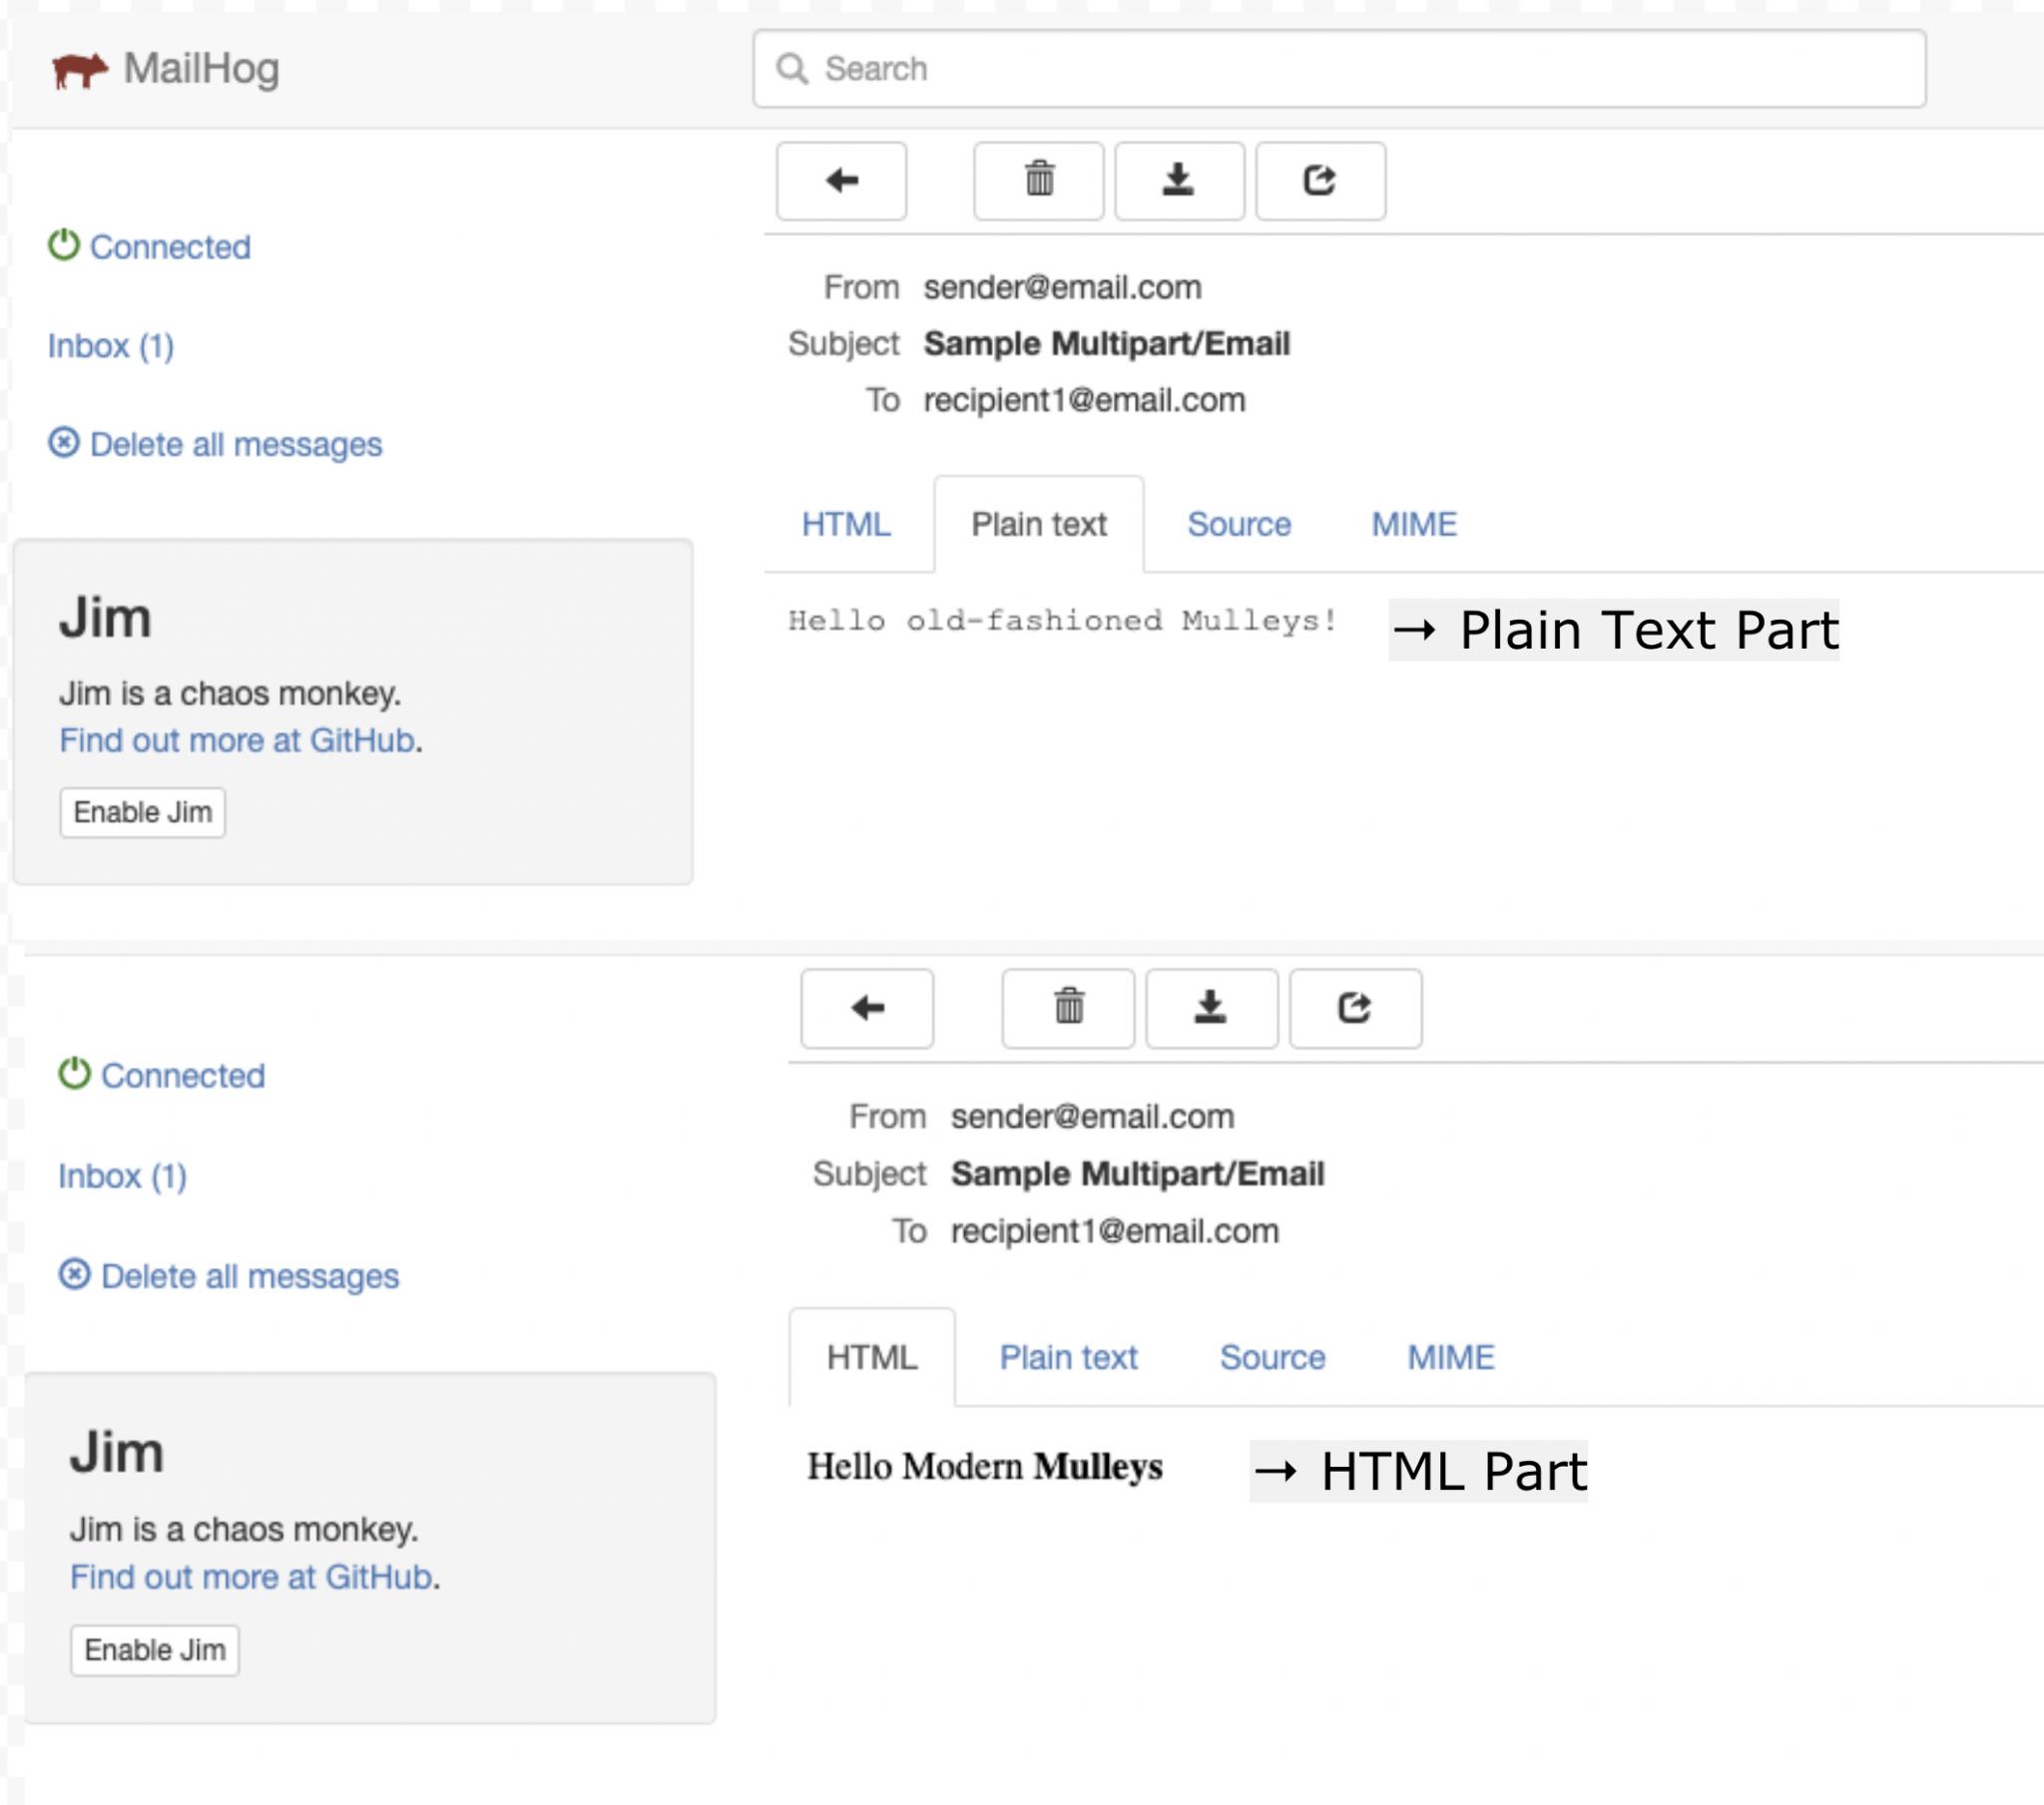2044x1805 pixels.
Task: Open the GitHub link about Jim
Action: click(236, 740)
